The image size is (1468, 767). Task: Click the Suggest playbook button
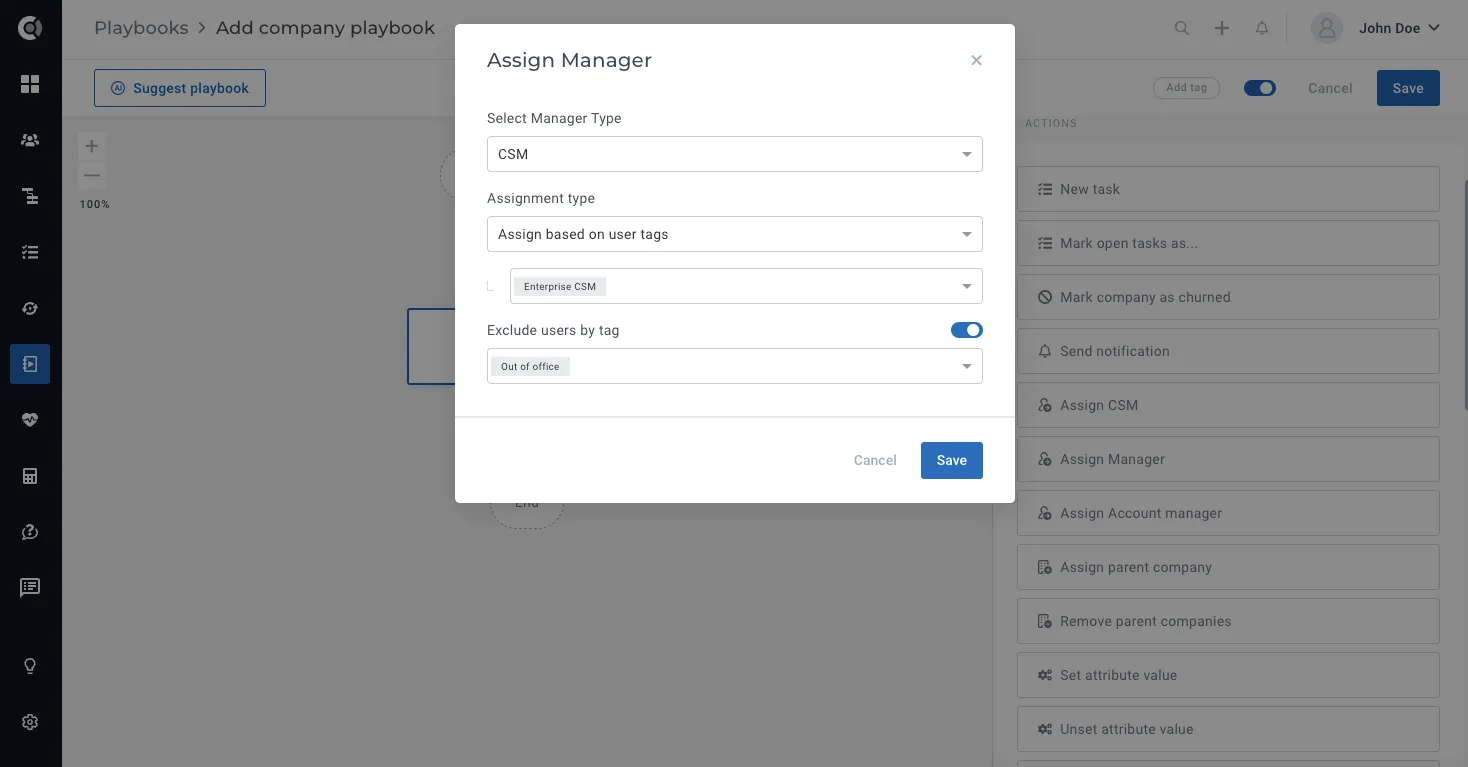(180, 88)
